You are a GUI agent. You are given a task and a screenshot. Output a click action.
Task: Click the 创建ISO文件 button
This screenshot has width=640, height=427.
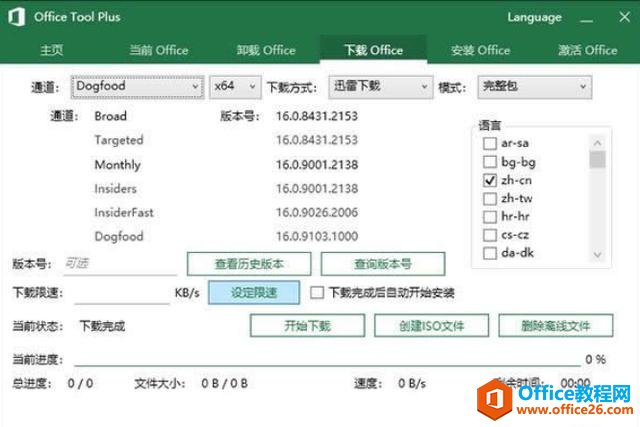click(x=431, y=326)
